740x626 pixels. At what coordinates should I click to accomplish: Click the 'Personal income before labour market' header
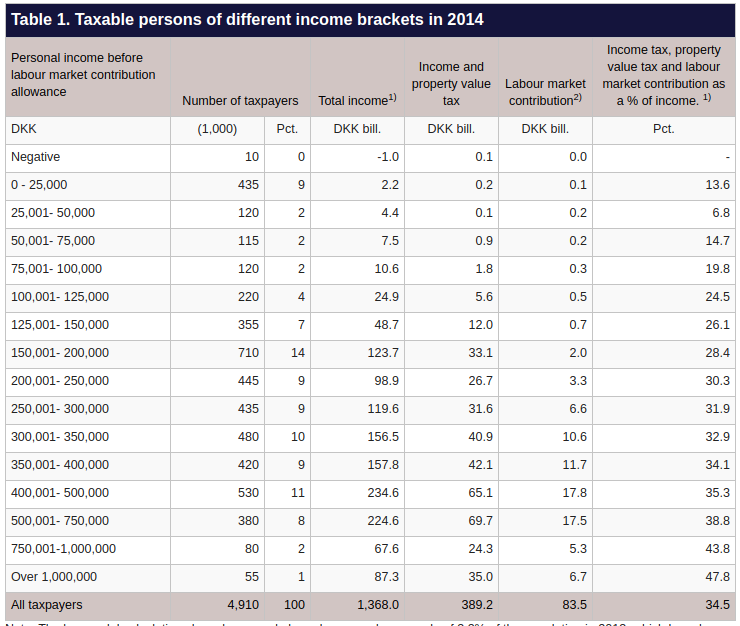point(83,75)
